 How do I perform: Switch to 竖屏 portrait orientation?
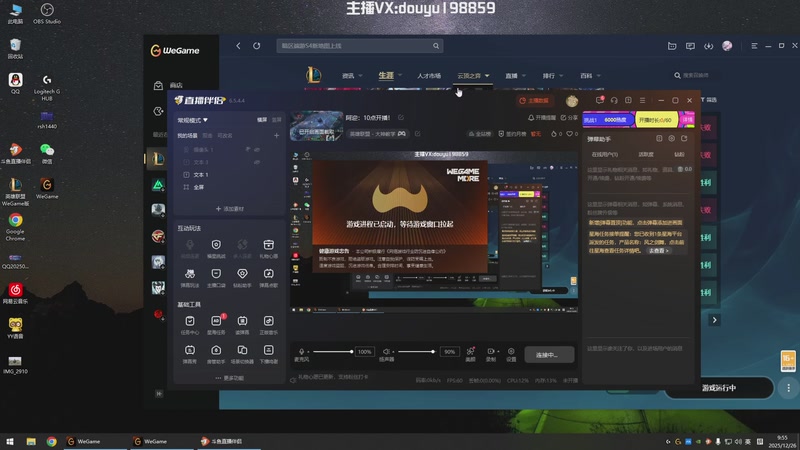tap(277, 120)
